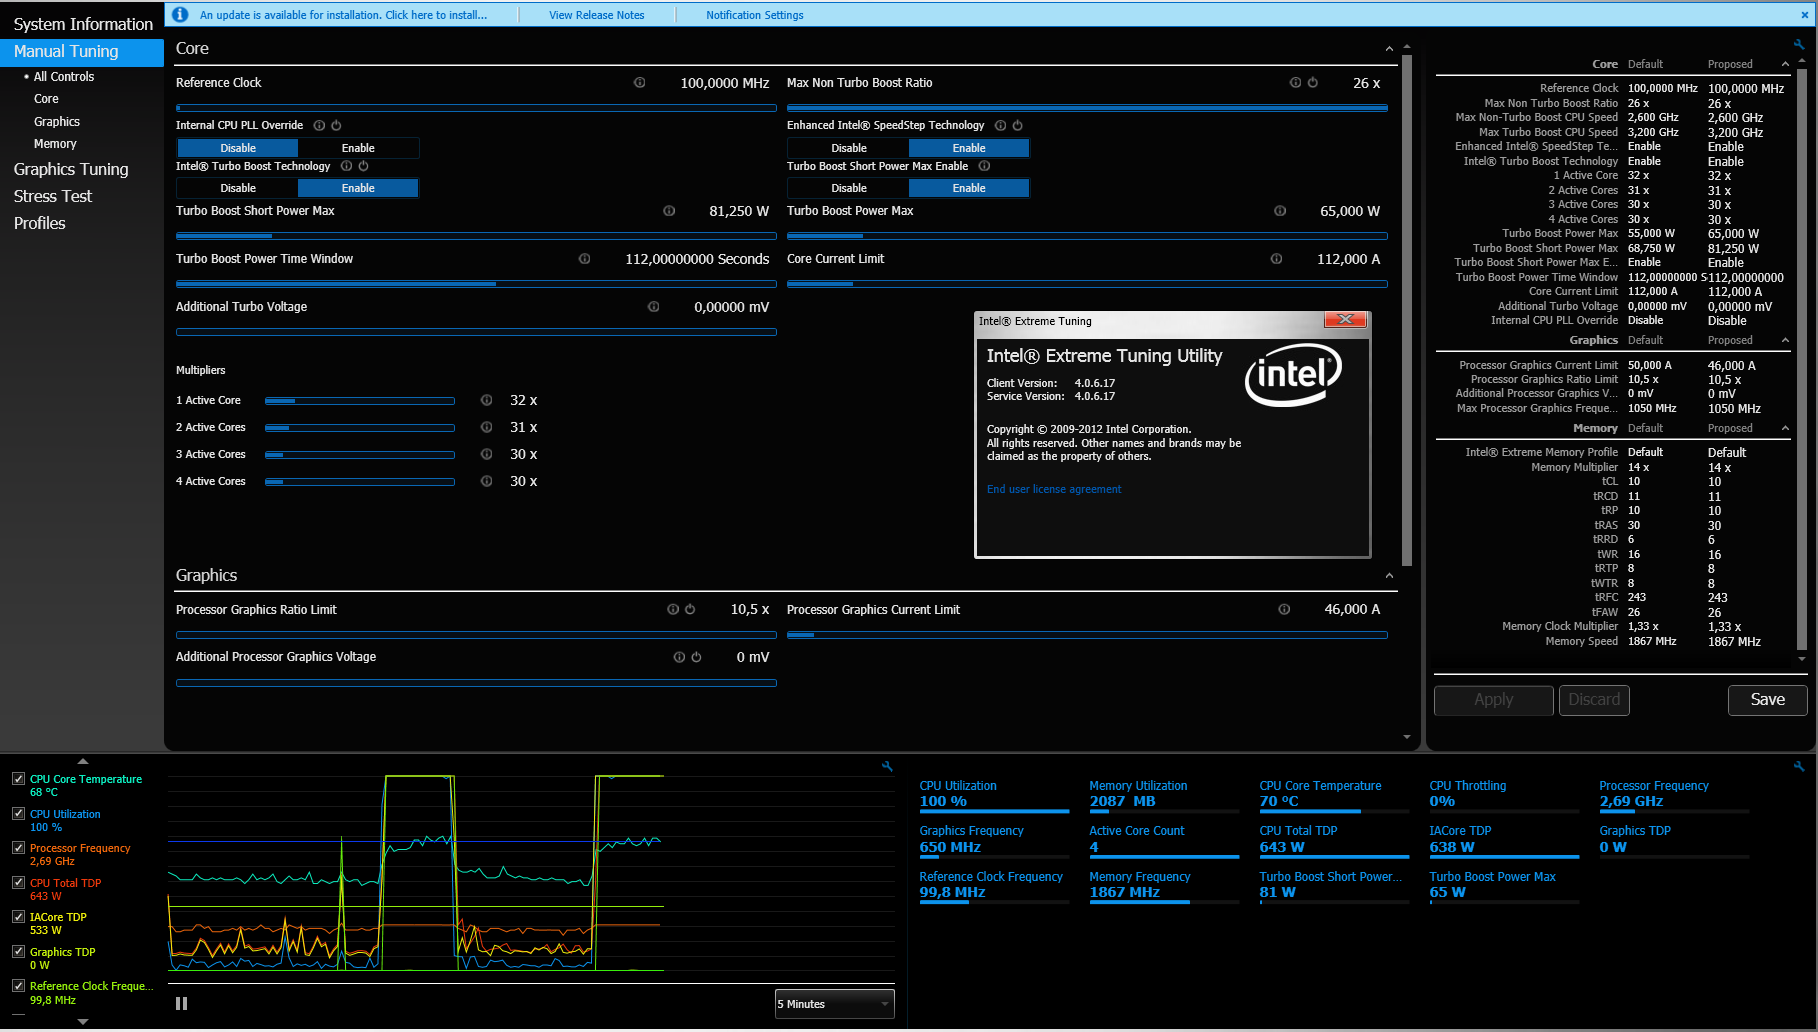This screenshot has width=1818, height=1032.
Task: Open End user license agreement link
Action: (x=1054, y=490)
